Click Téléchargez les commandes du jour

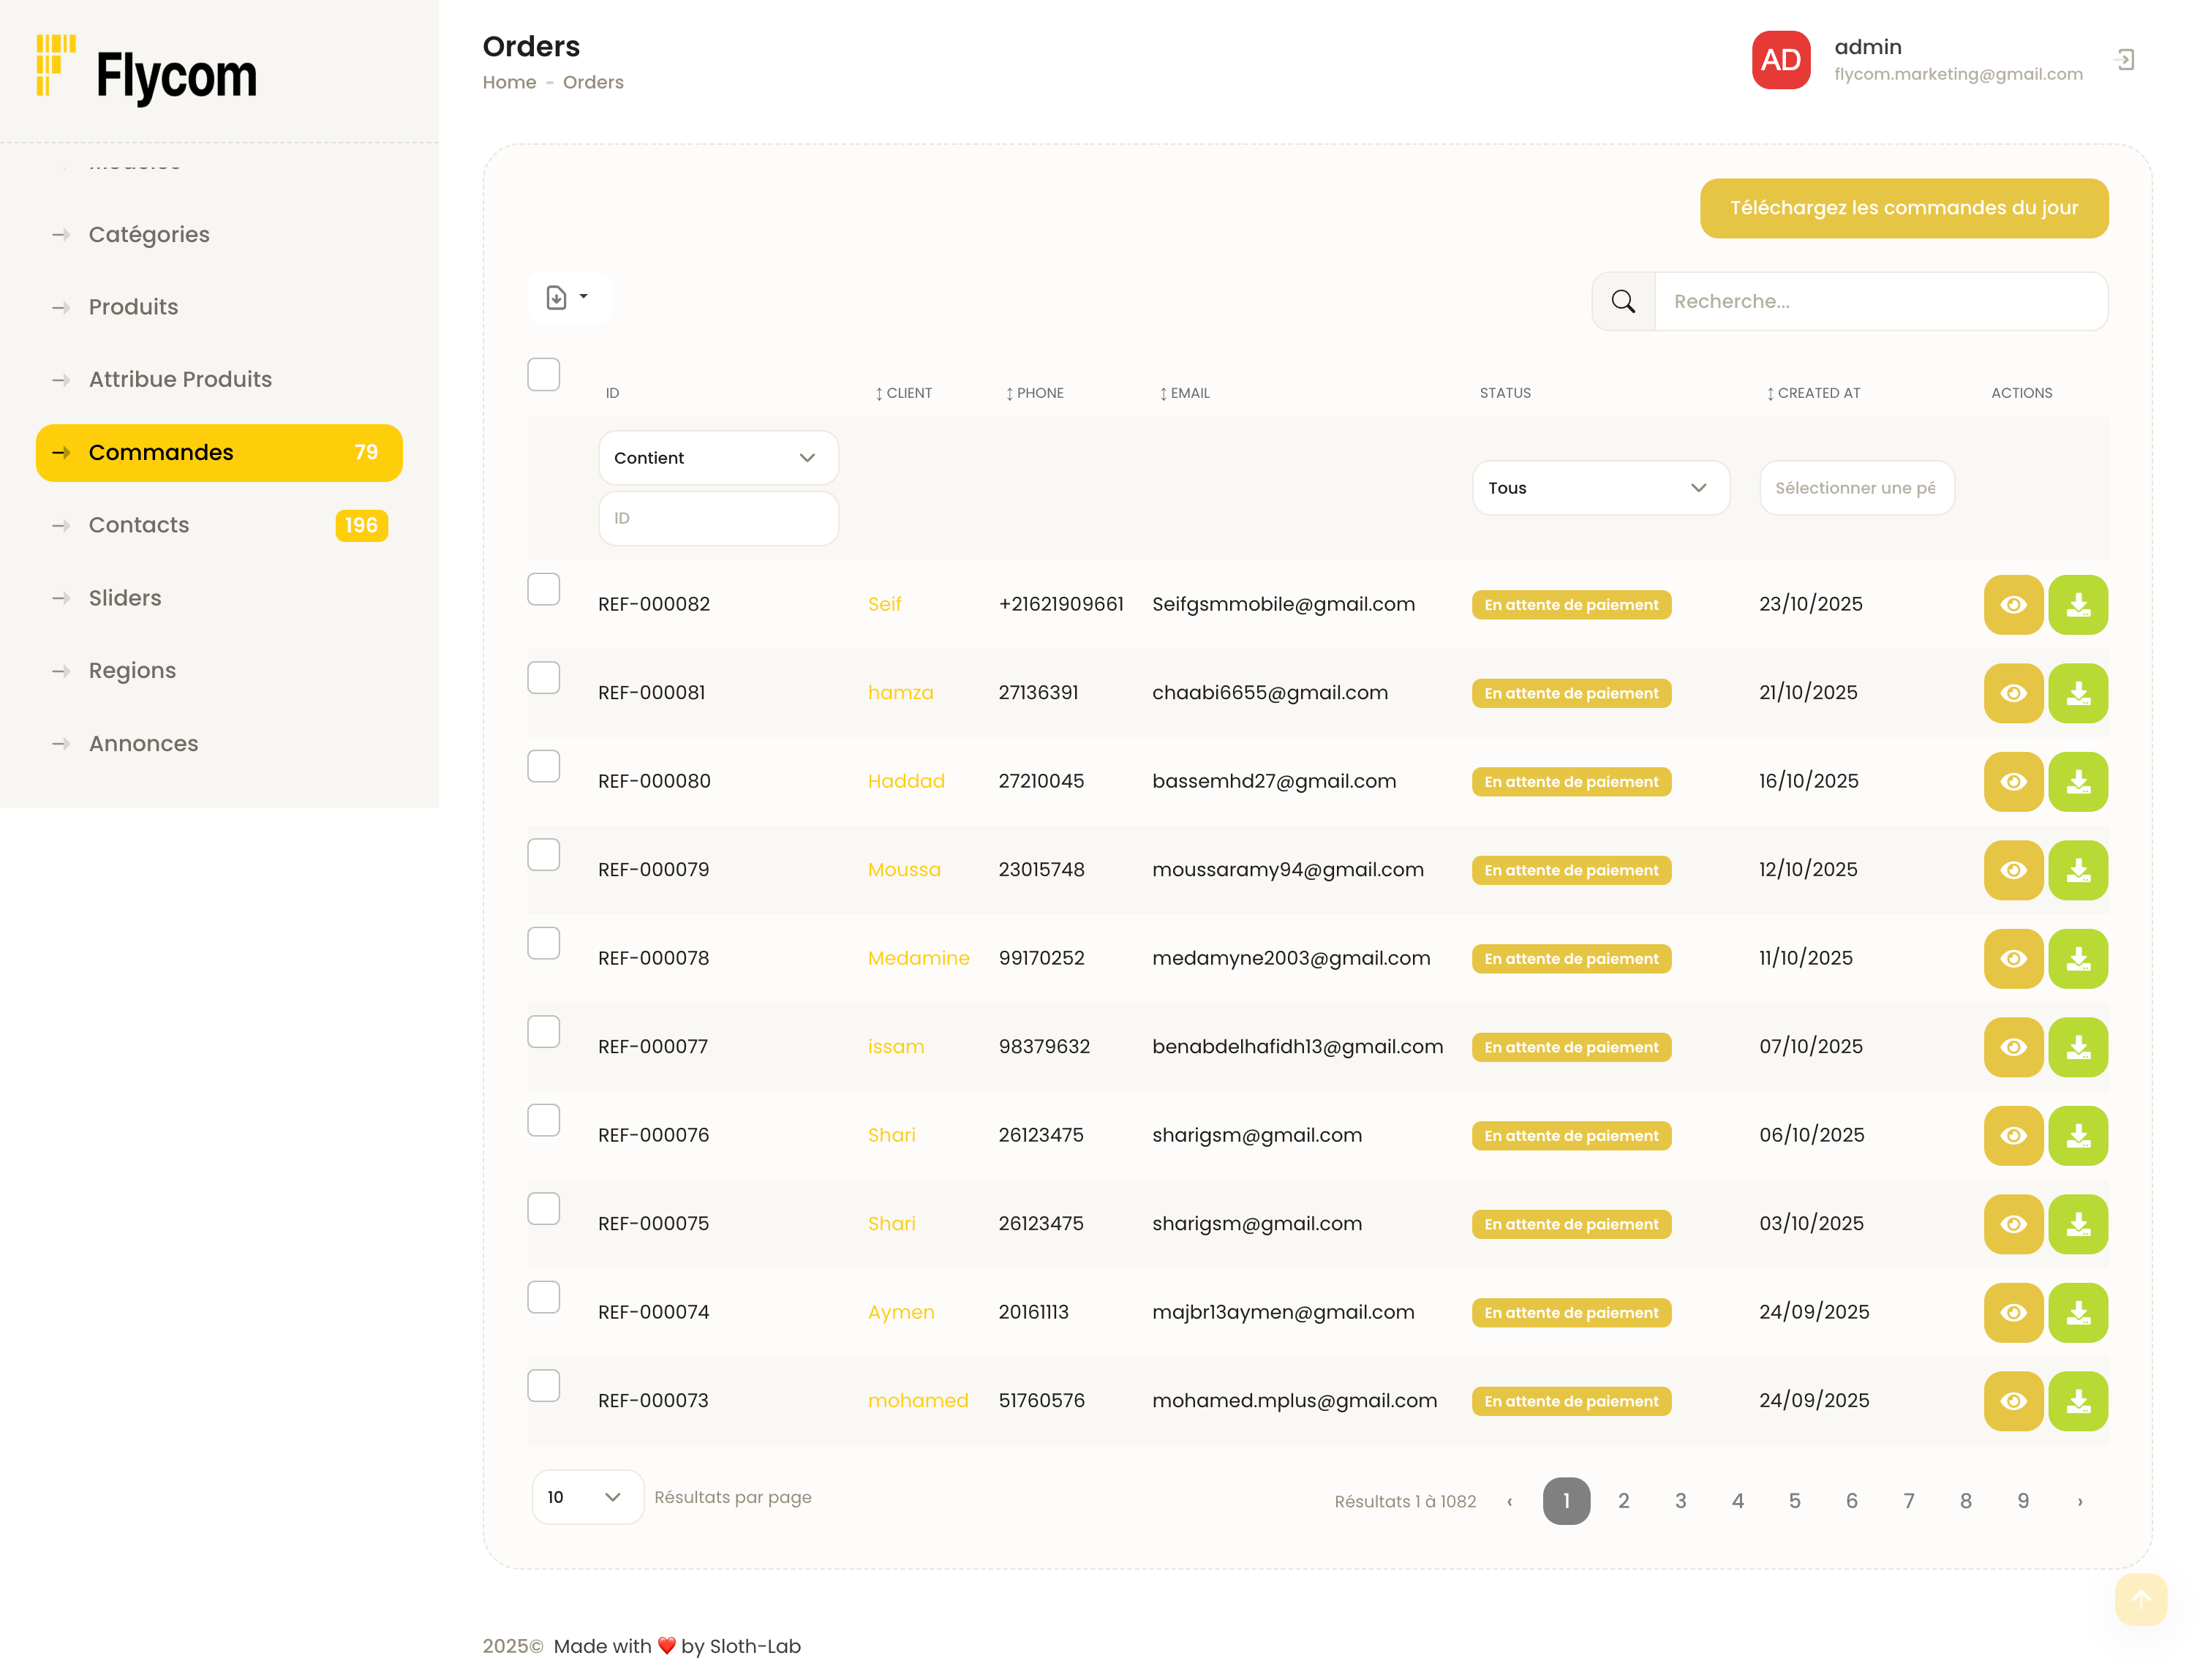tap(1904, 208)
